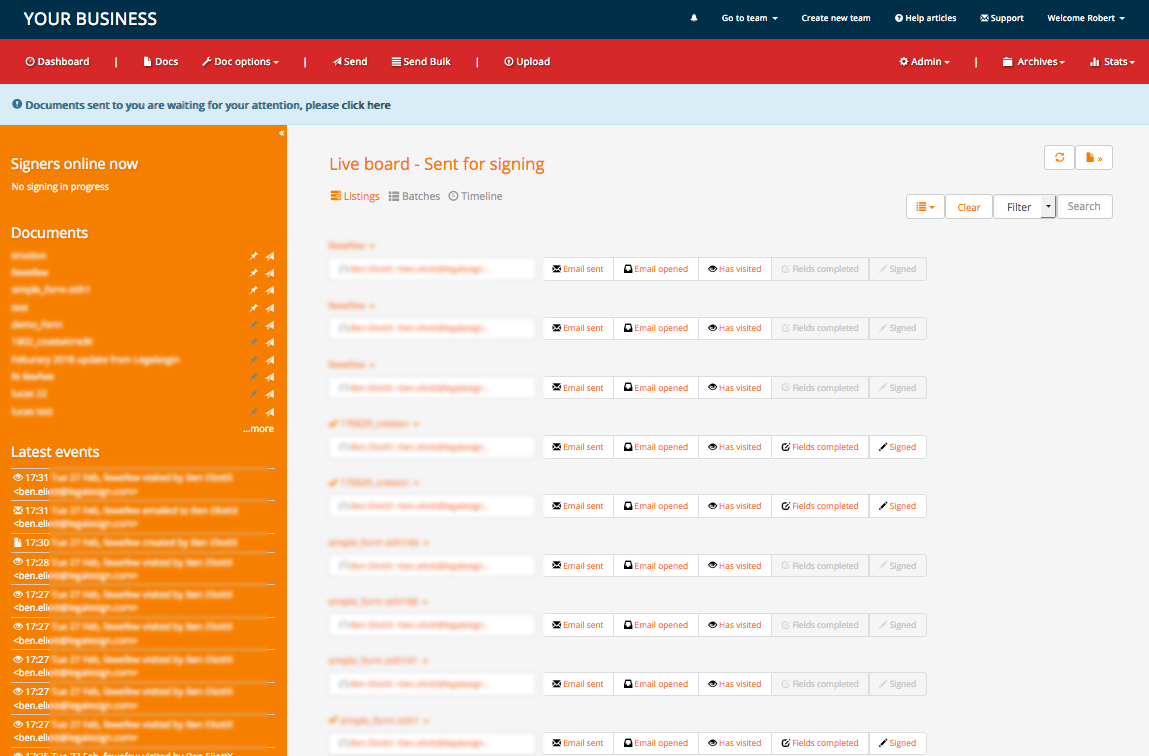1149x756 pixels.
Task: Switch to the Timeline view
Action: coord(475,196)
